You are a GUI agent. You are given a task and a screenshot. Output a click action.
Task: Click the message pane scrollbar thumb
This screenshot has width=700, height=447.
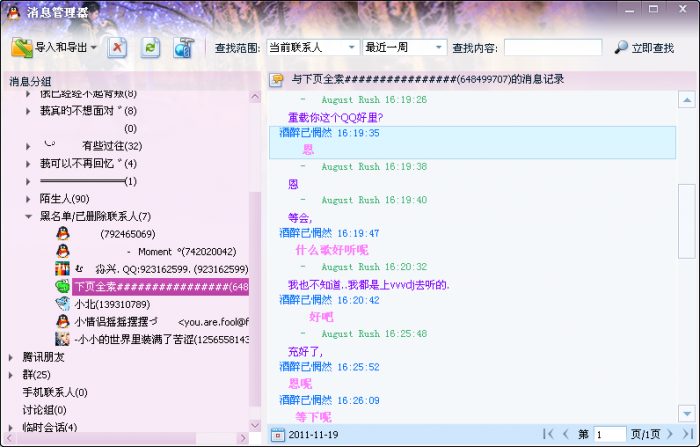[687, 221]
